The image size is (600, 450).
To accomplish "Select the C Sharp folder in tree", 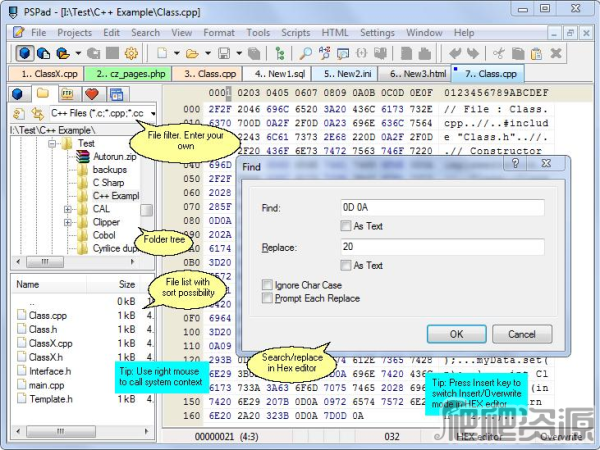I will coord(108,183).
